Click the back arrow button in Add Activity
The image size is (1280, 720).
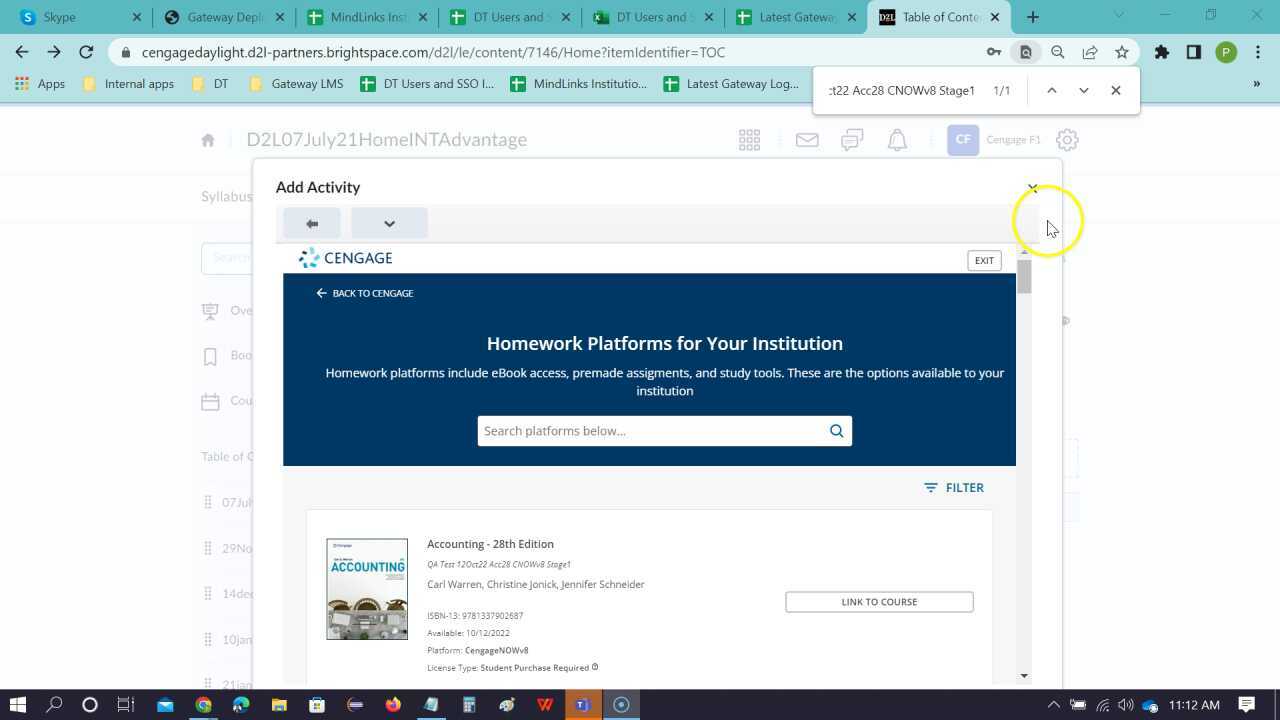312,224
